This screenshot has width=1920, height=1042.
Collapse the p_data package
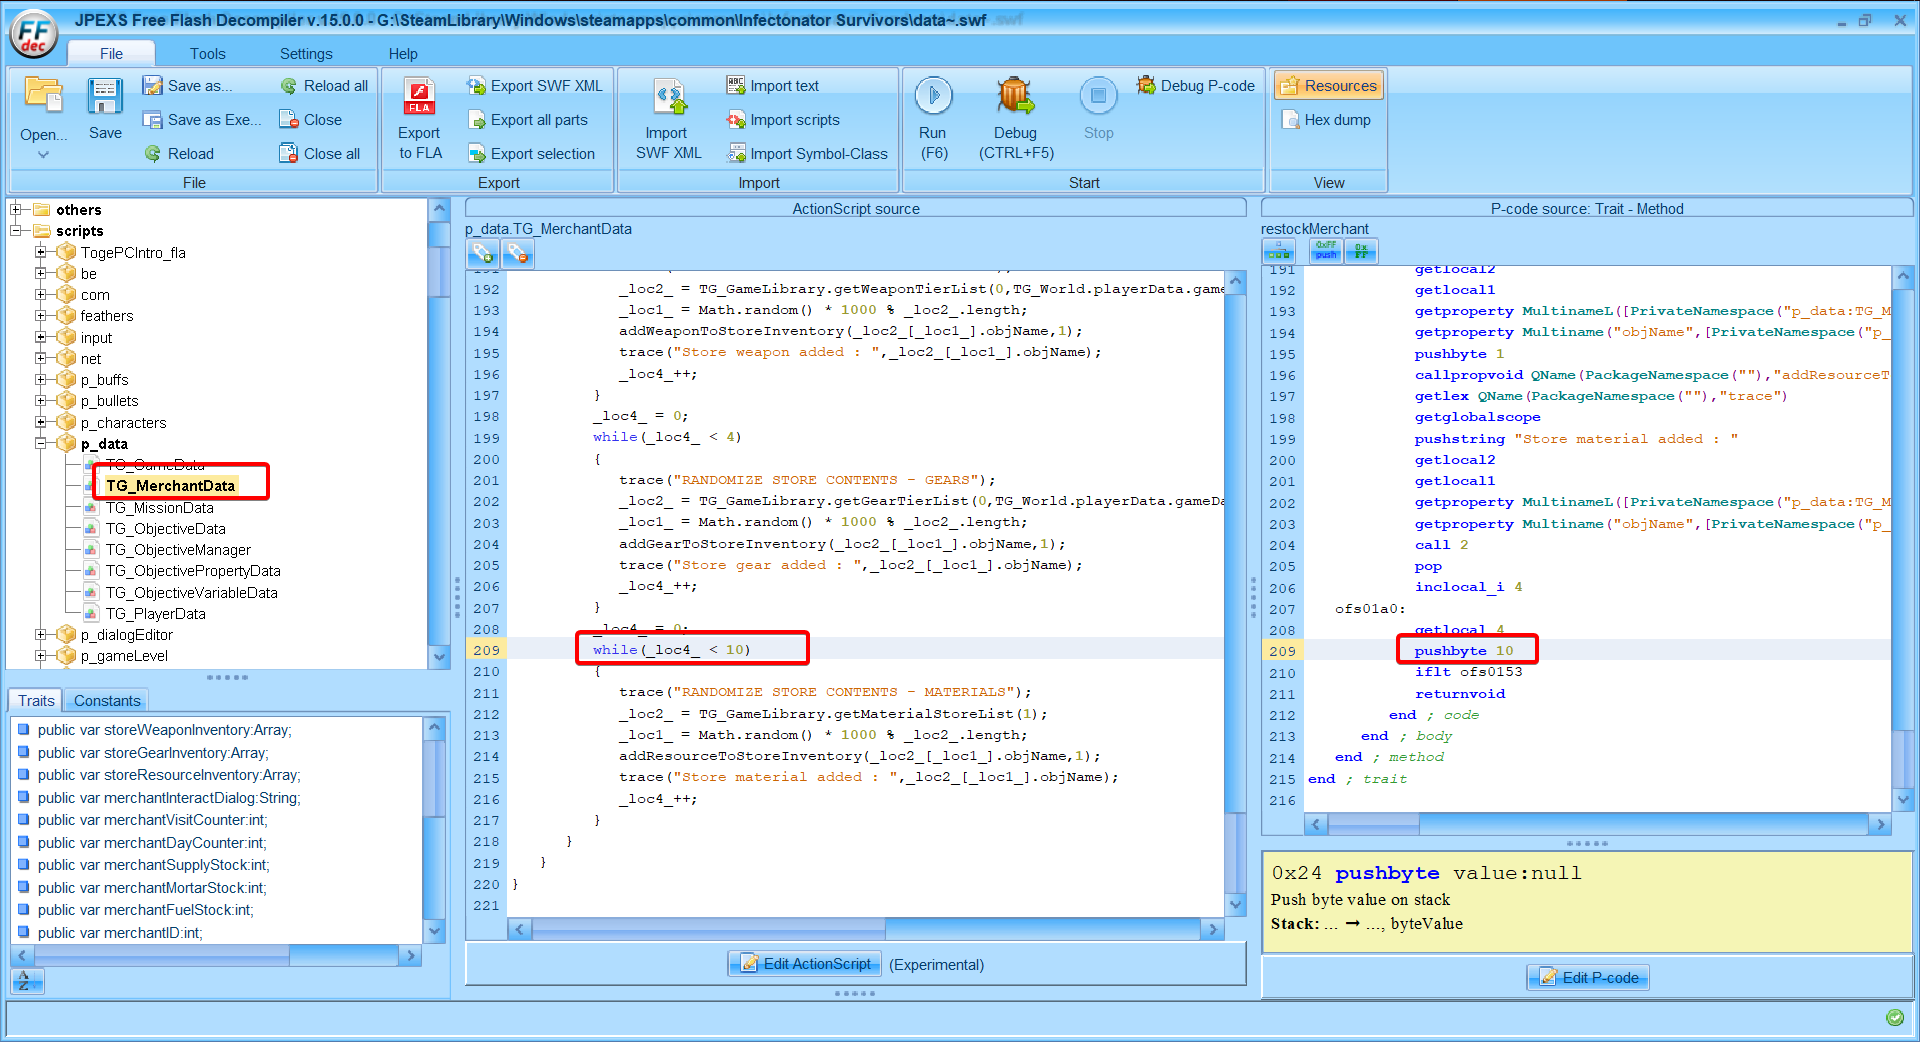tap(41, 443)
